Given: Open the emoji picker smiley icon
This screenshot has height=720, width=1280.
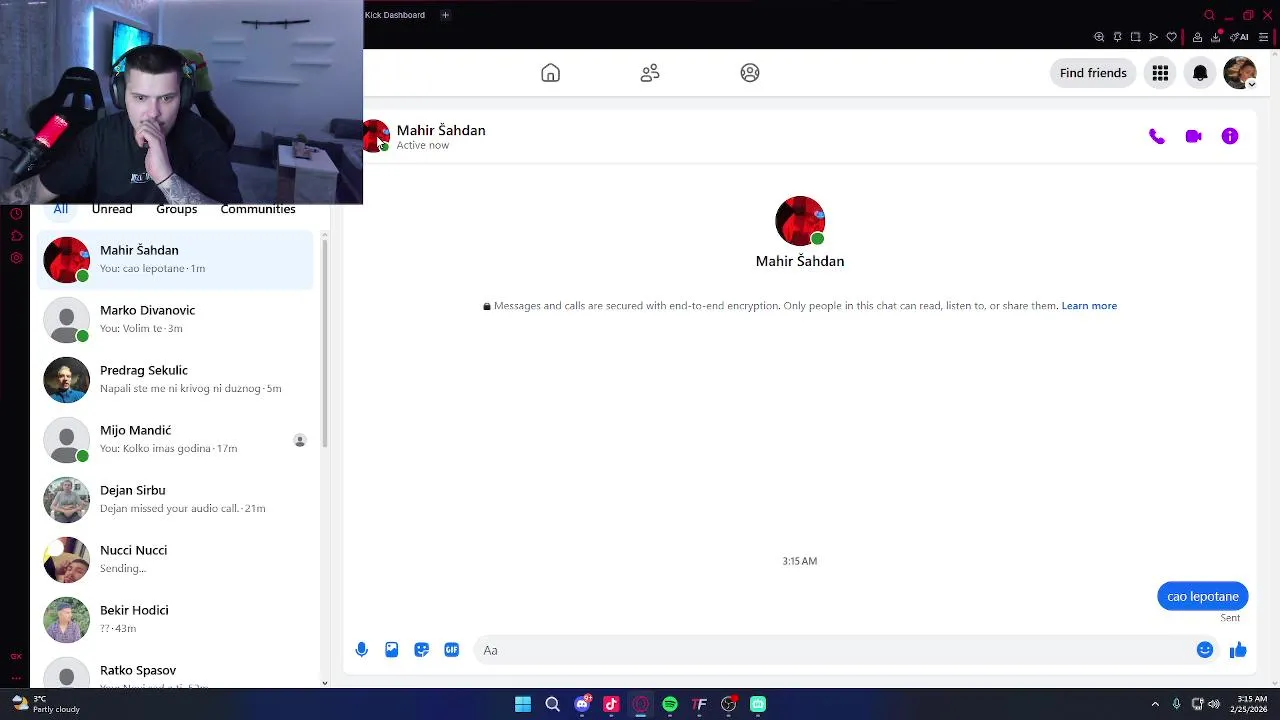Looking at the screenshot, I should [1205, 650].
